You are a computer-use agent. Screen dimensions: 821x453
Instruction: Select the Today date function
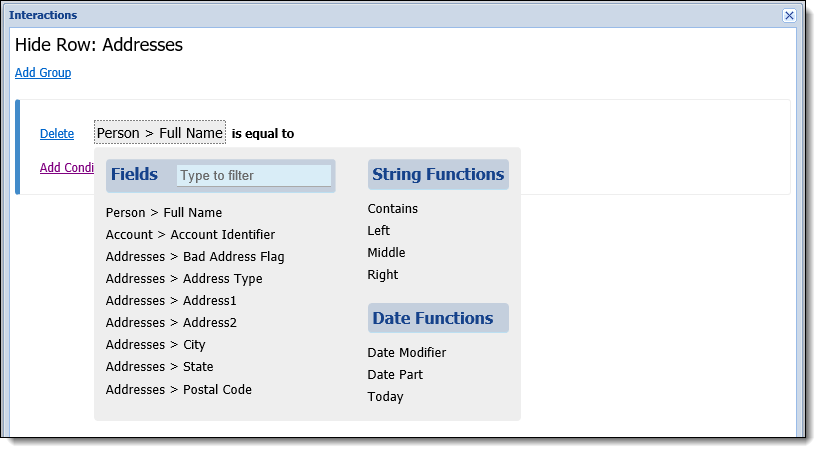385,396
